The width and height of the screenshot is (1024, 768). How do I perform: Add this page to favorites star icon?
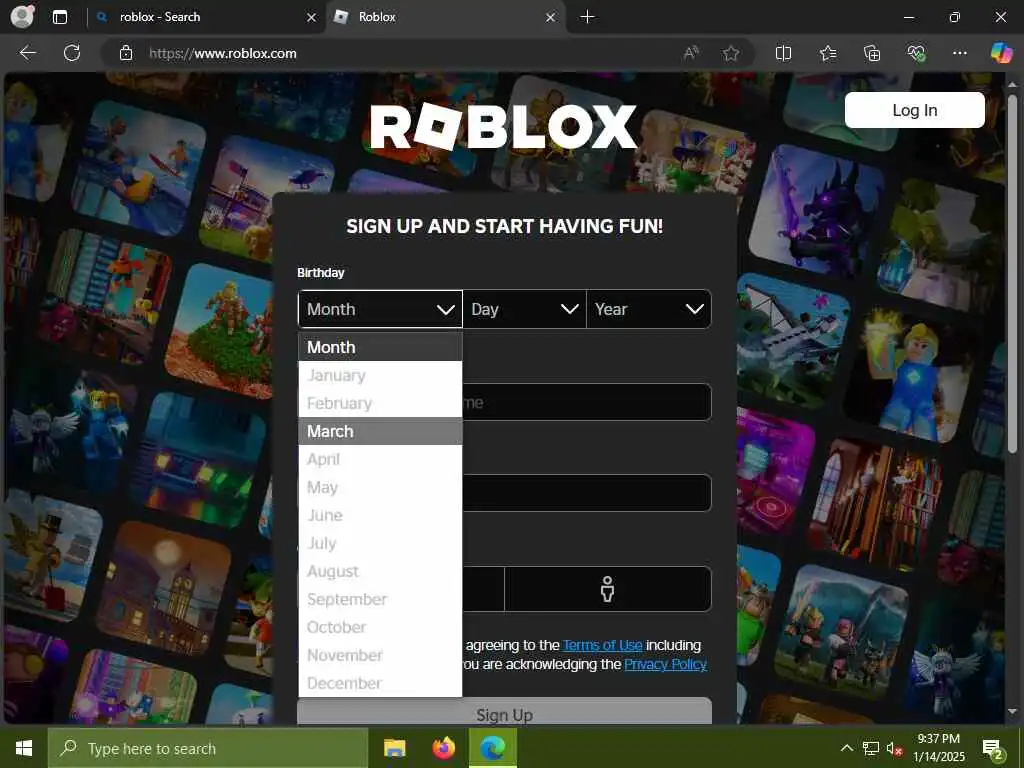(x=731, y=54)
